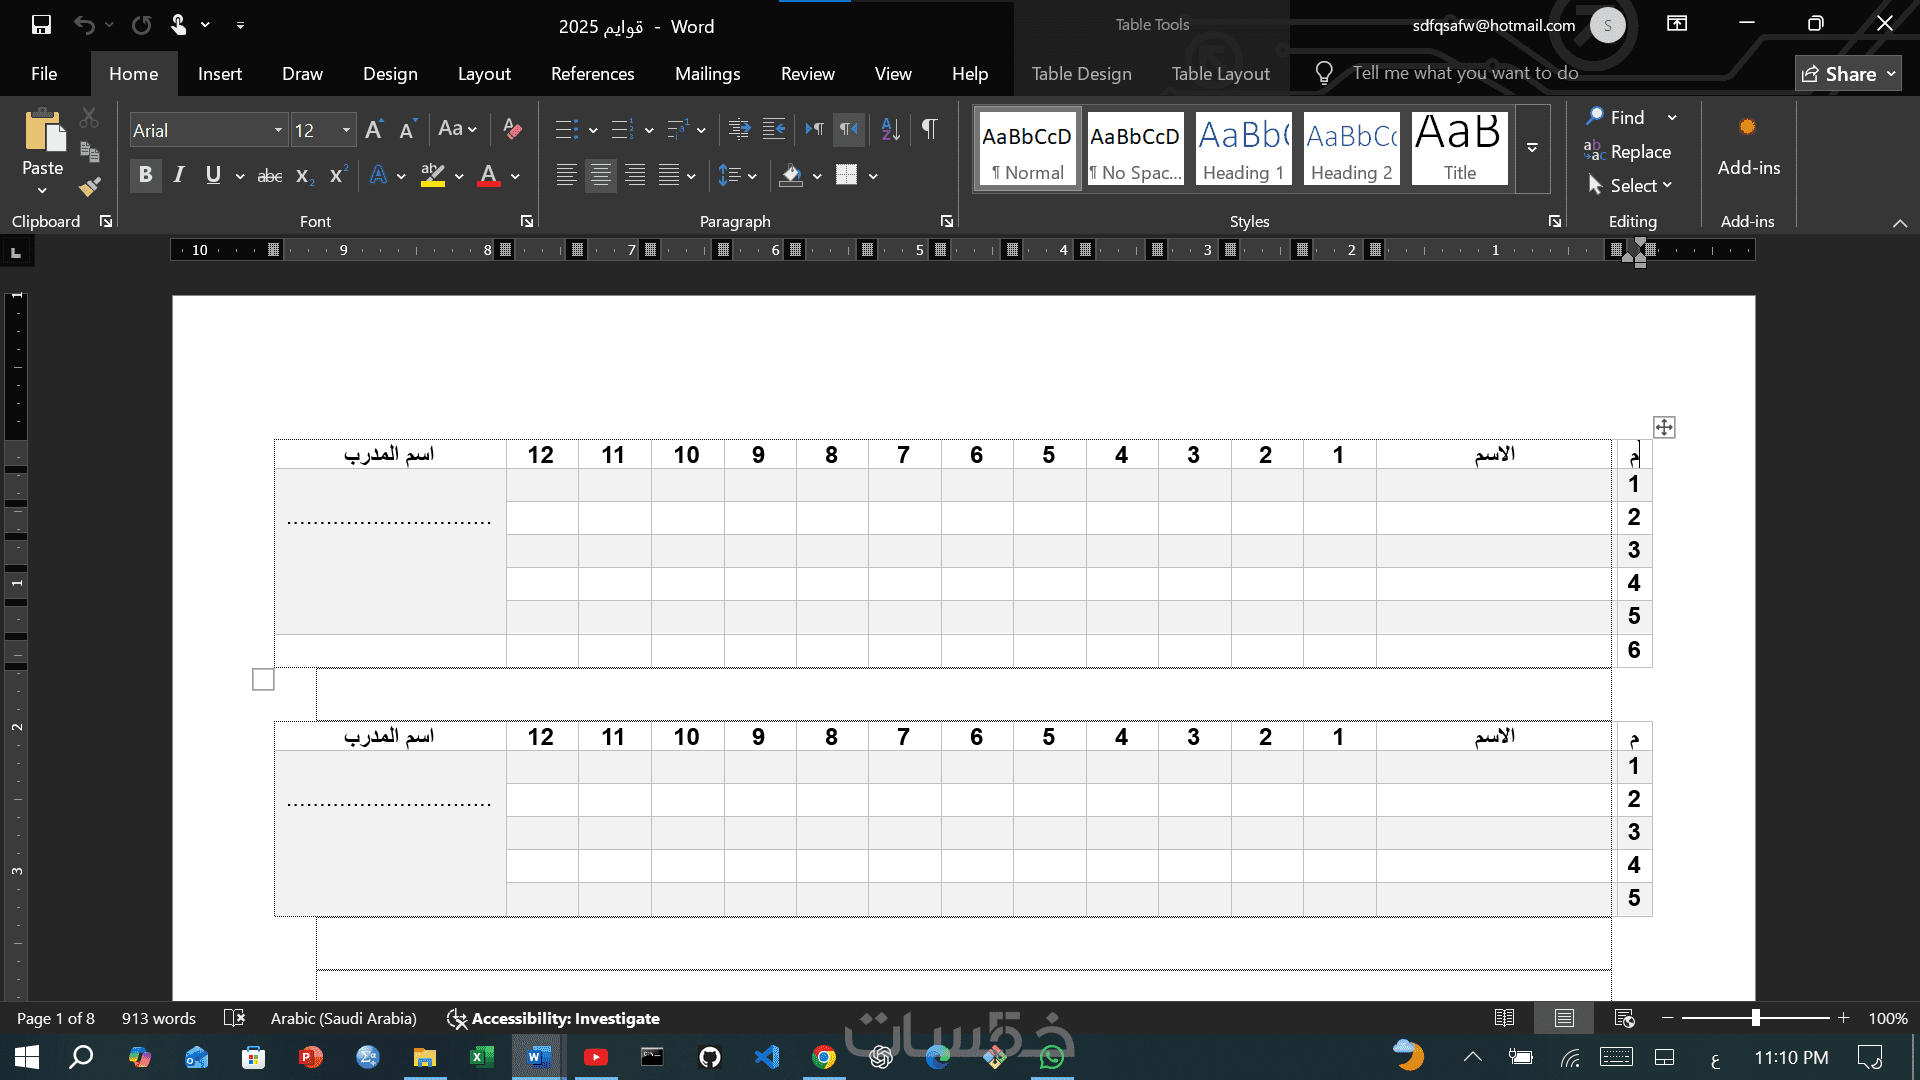This screenshot has width=1920, height=1080.
Task: Click the Format Painter brush icon
Action: click(90, 186)
